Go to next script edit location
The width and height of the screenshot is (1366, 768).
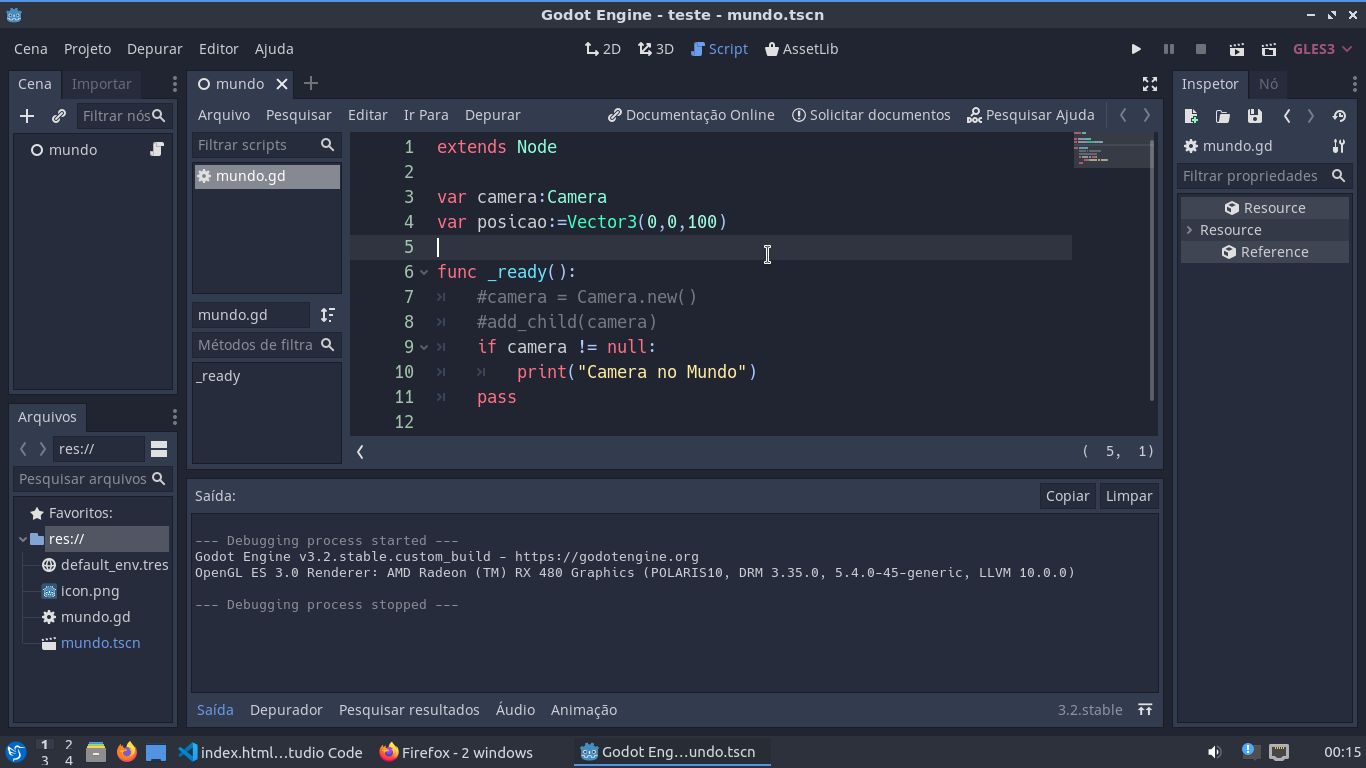tap(1147, 115)
